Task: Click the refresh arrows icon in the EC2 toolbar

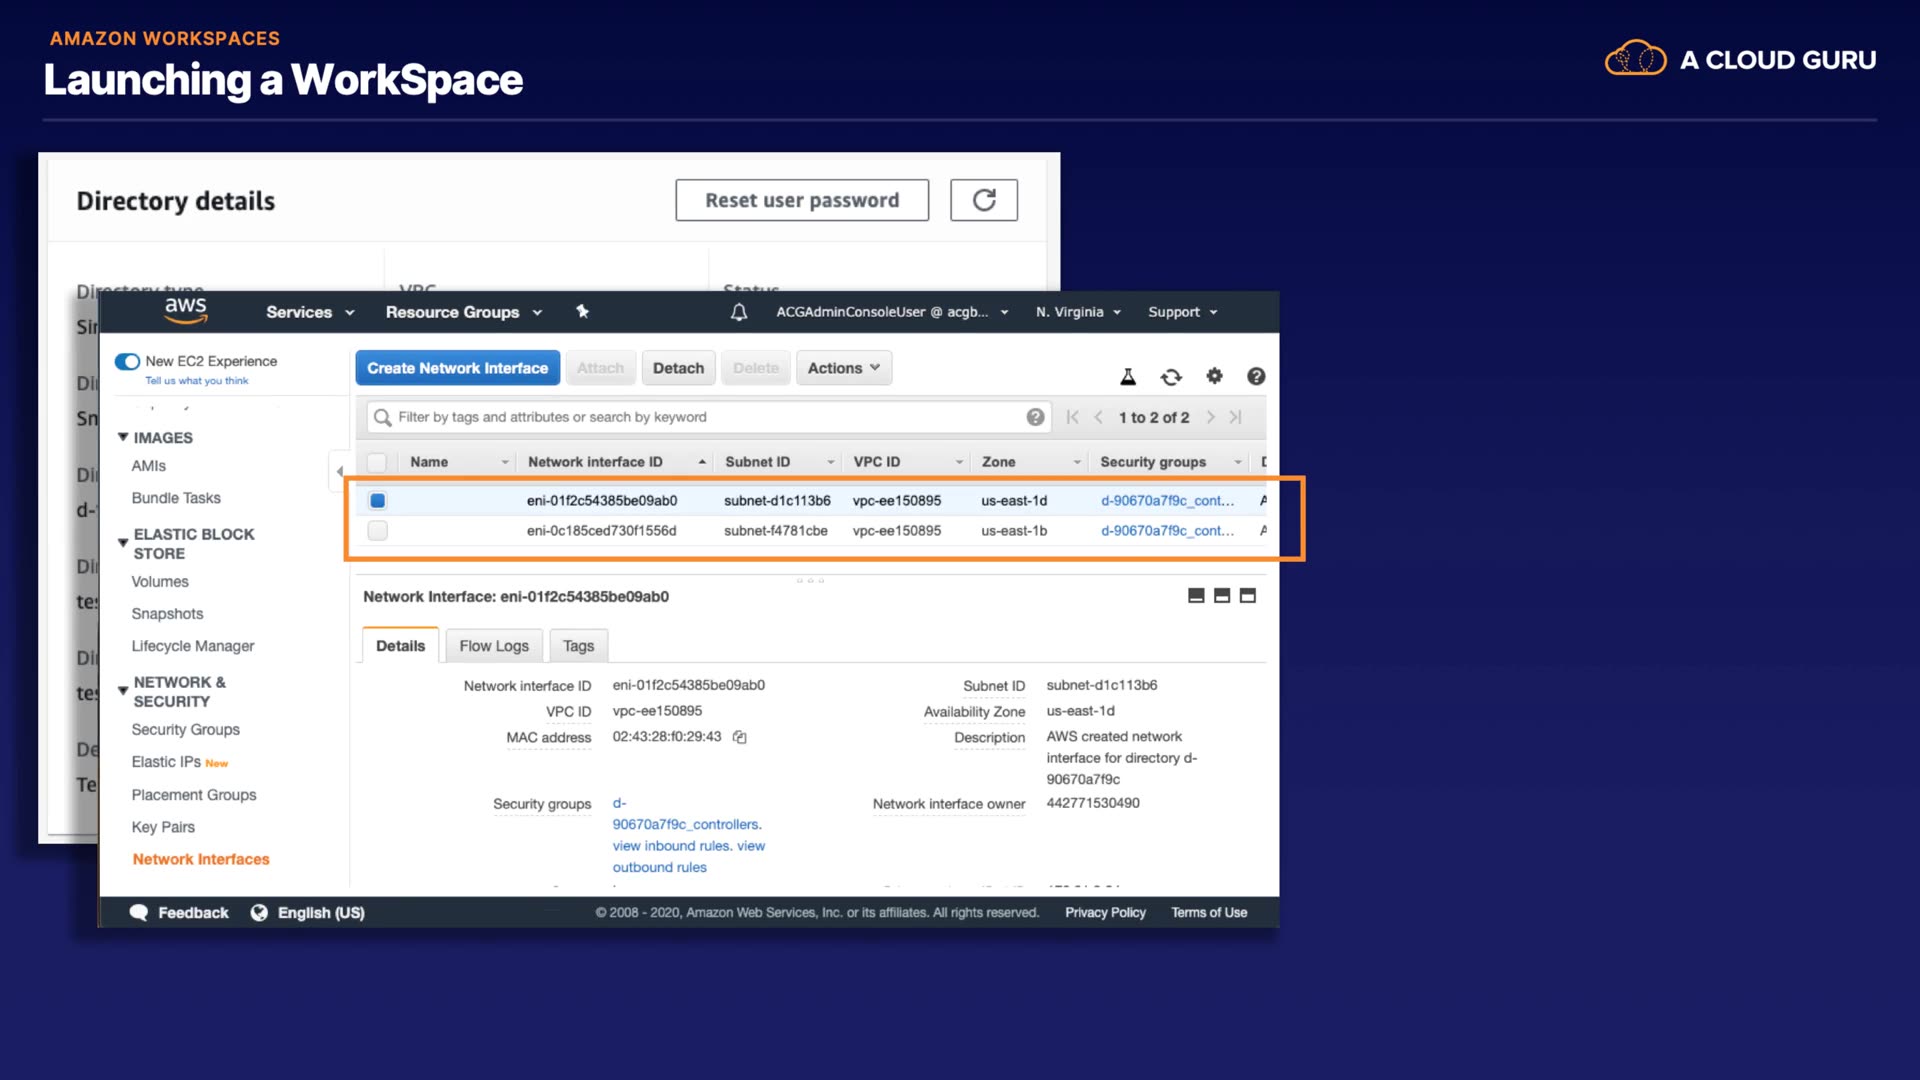Action: [x=1171, y=377]
